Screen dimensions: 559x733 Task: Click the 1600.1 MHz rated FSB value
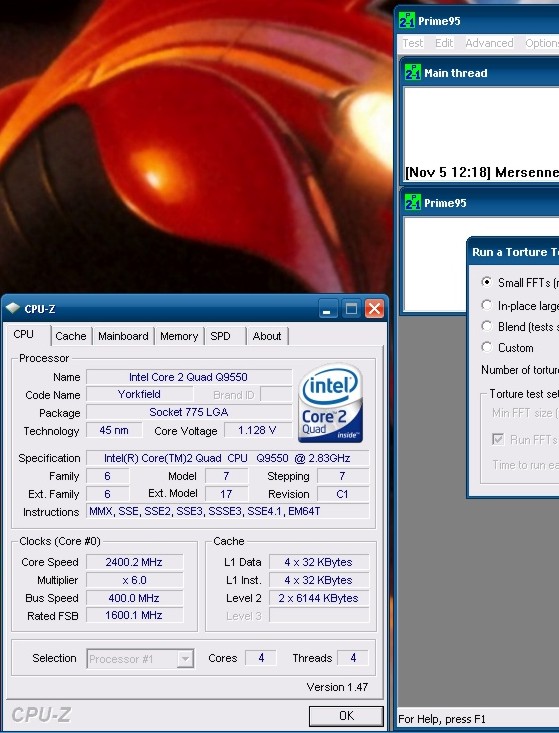[135, 615]
